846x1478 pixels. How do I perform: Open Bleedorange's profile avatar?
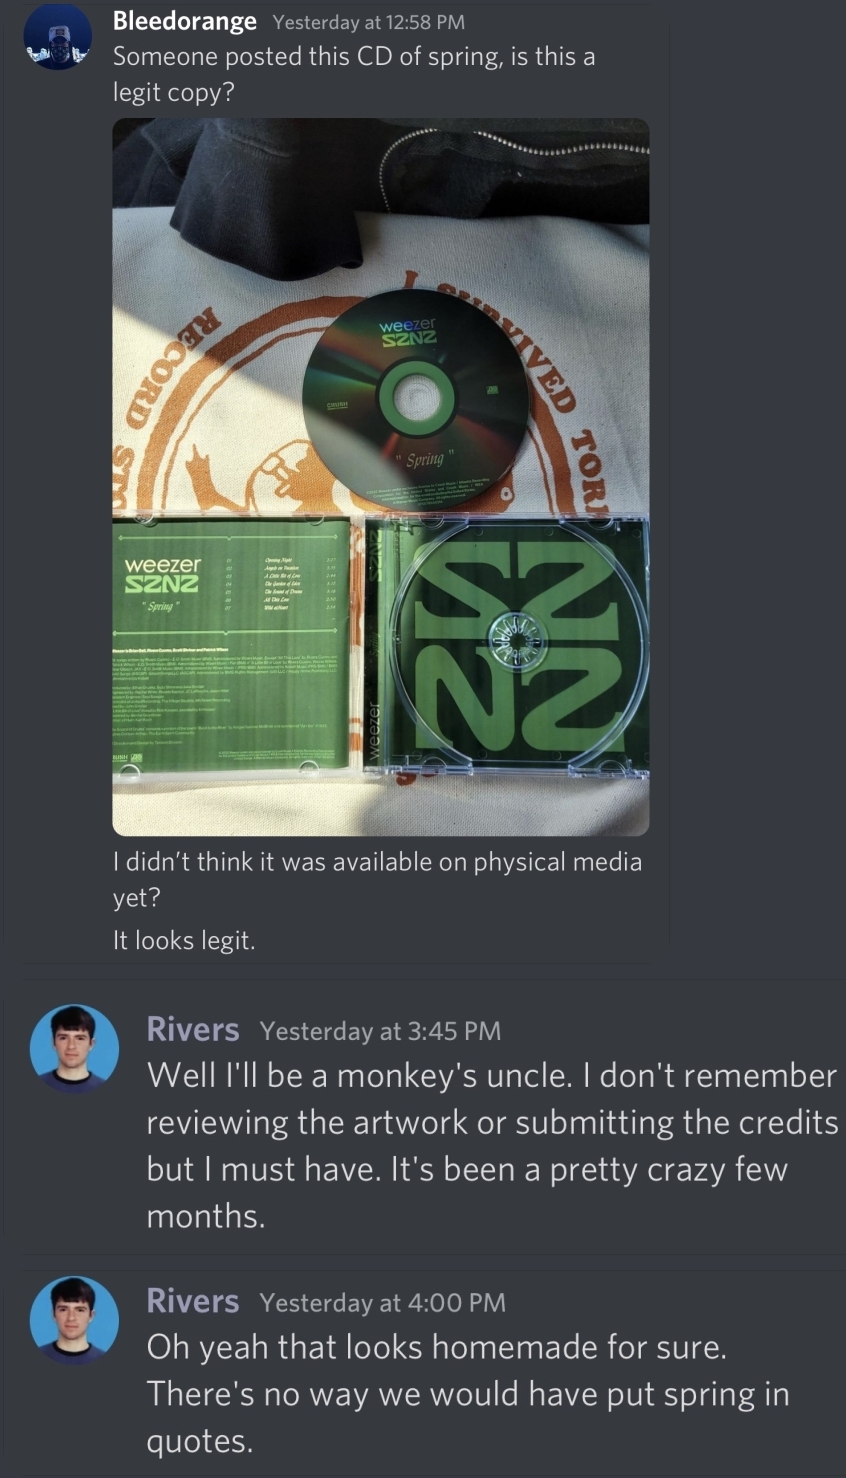57,39
